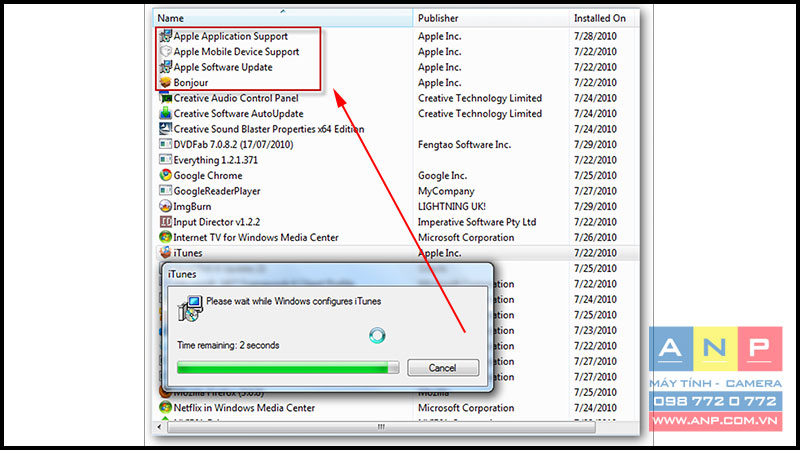Select the "Apple Mobile Device Support" entry
This screenshot has width=800, height=450.
click(236, 52)
